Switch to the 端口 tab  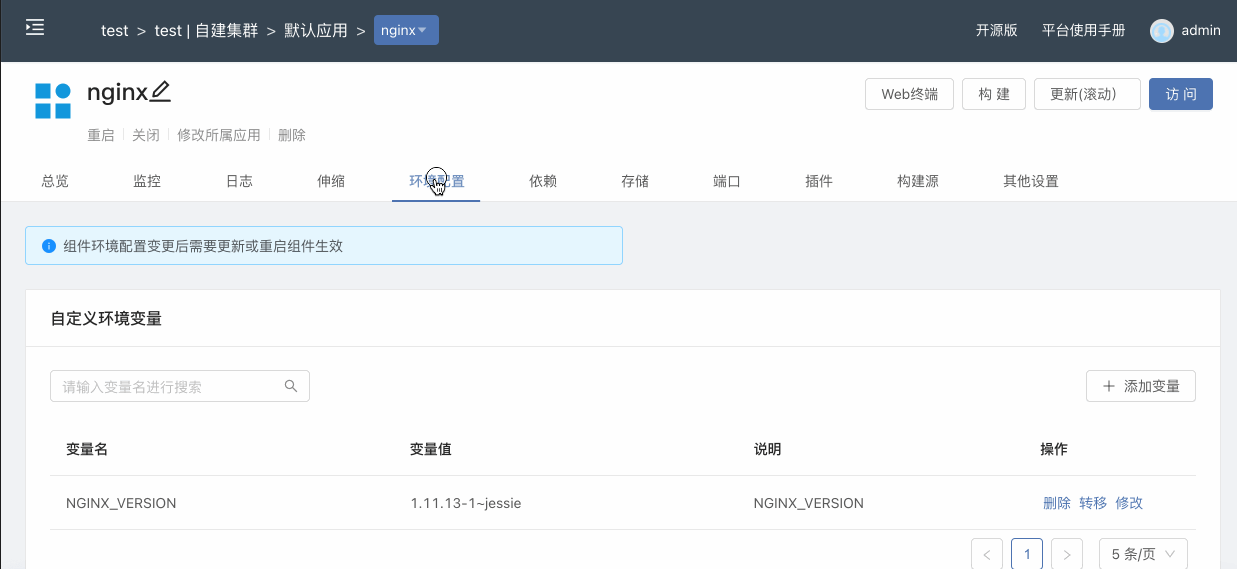pos(727,181)
